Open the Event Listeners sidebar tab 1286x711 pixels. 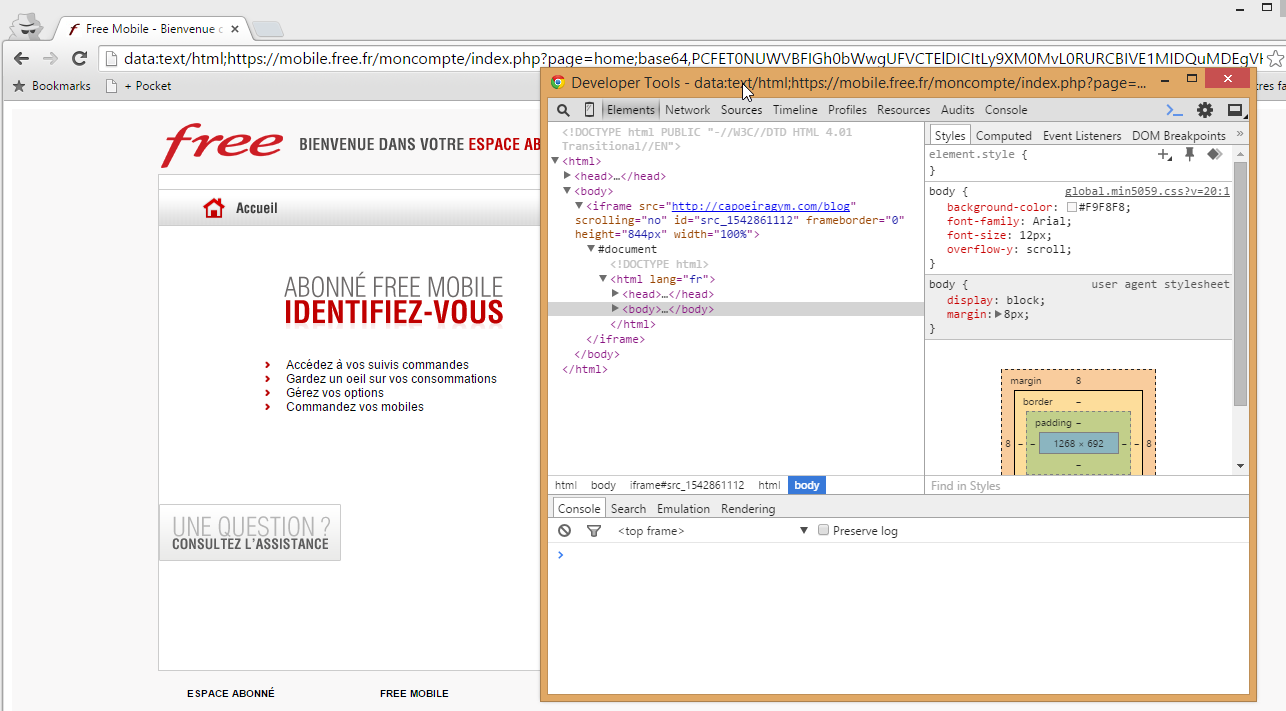pos(1084,135)
